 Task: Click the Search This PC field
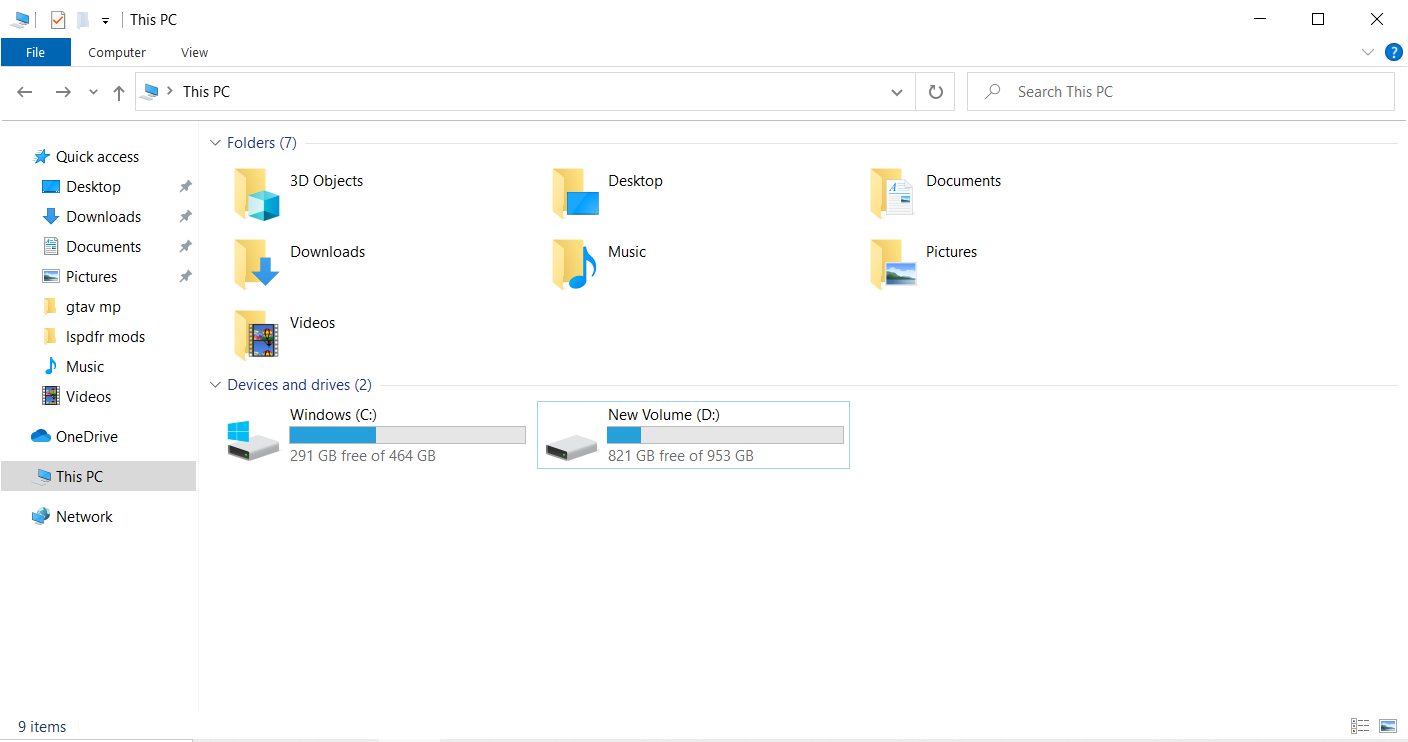point(1181,92)
